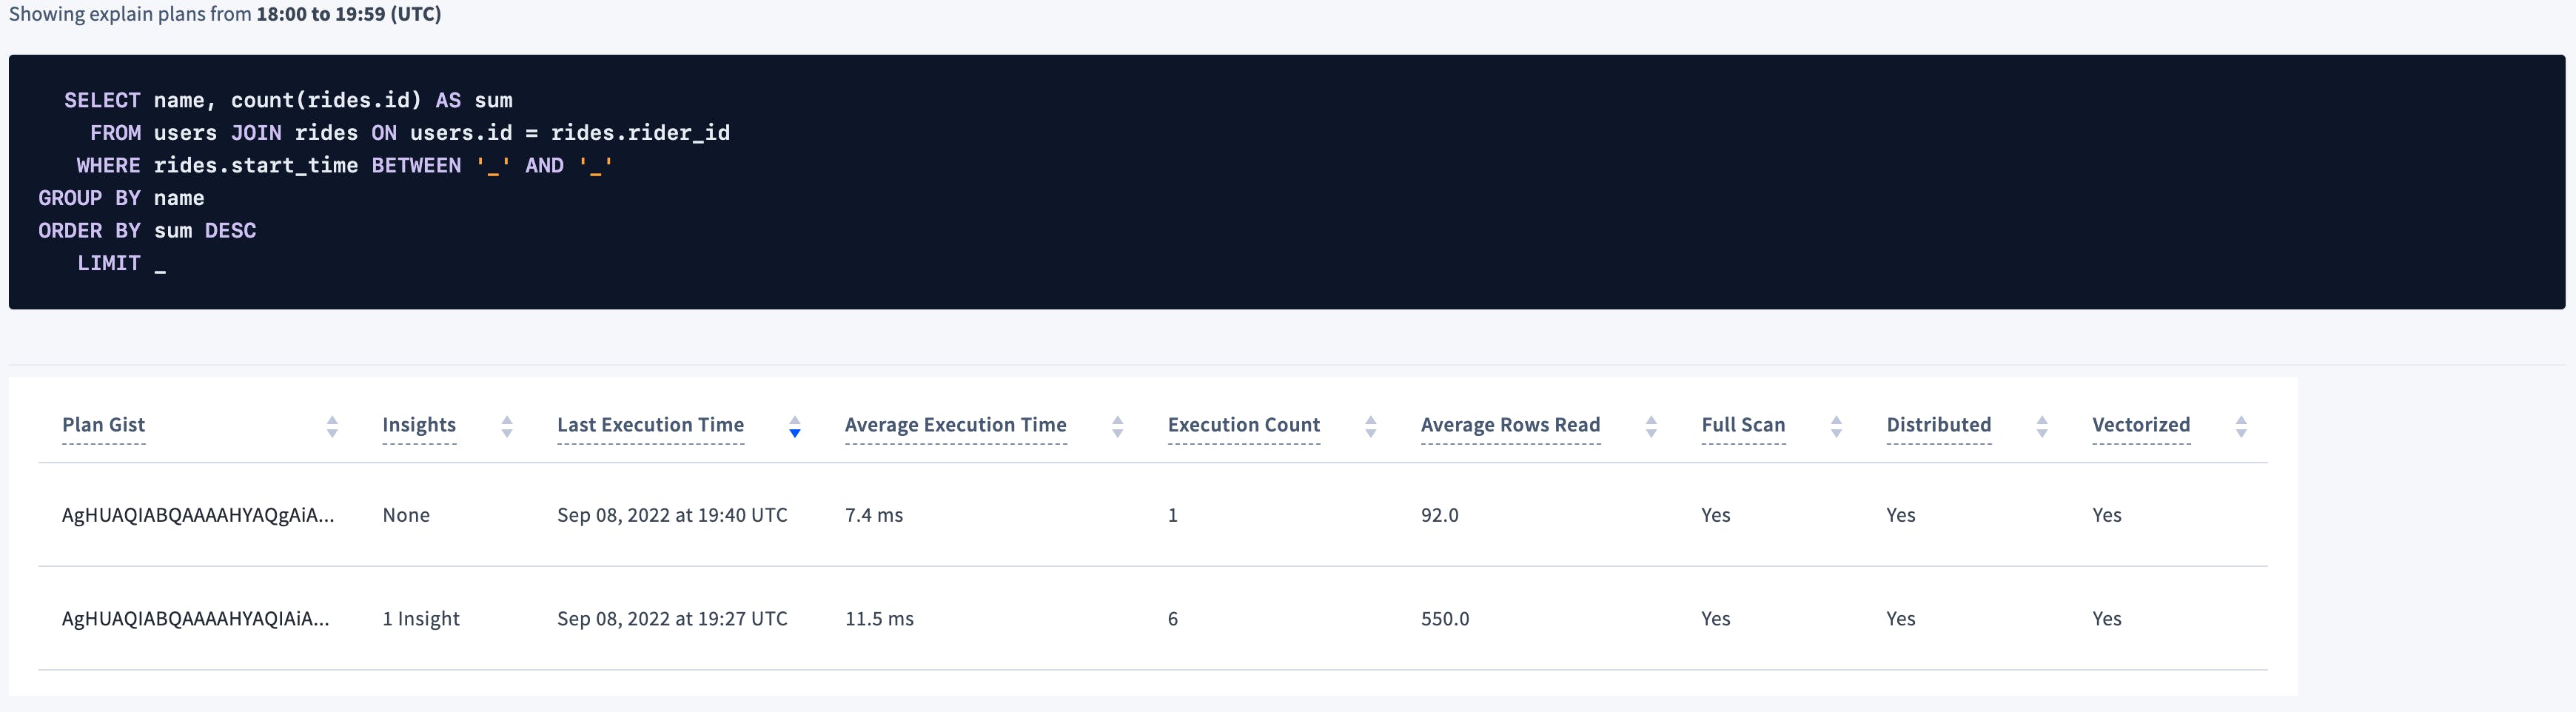Click Average Rows Read header label
This screenshot has width=2576, height=712.
coord(1510,425)
